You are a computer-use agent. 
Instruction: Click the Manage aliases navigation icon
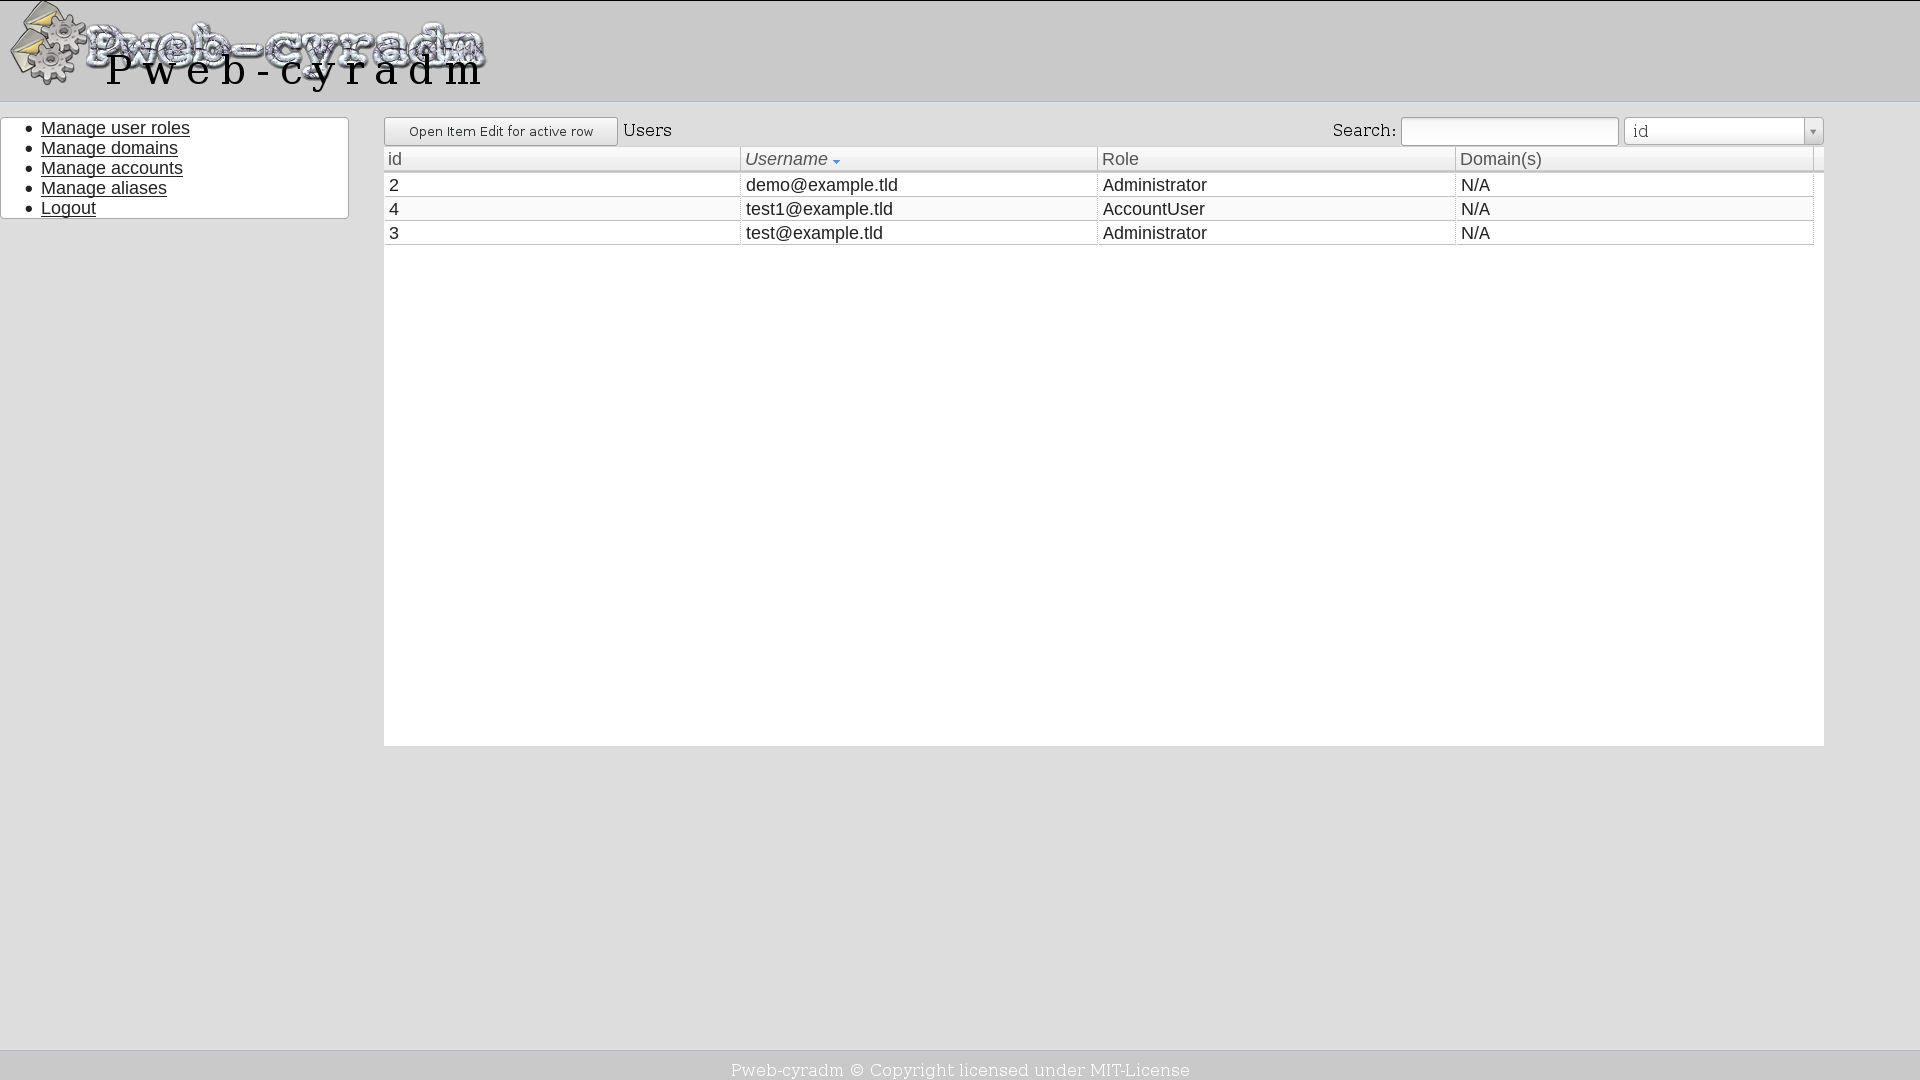(103, 187)
